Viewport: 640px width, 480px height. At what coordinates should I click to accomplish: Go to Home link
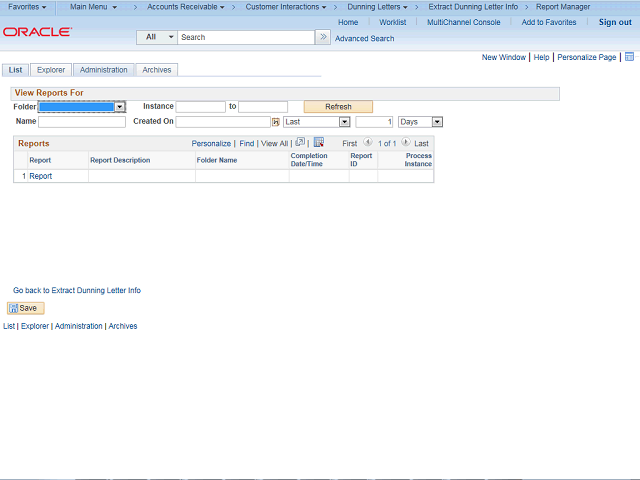tap(348, 22)
